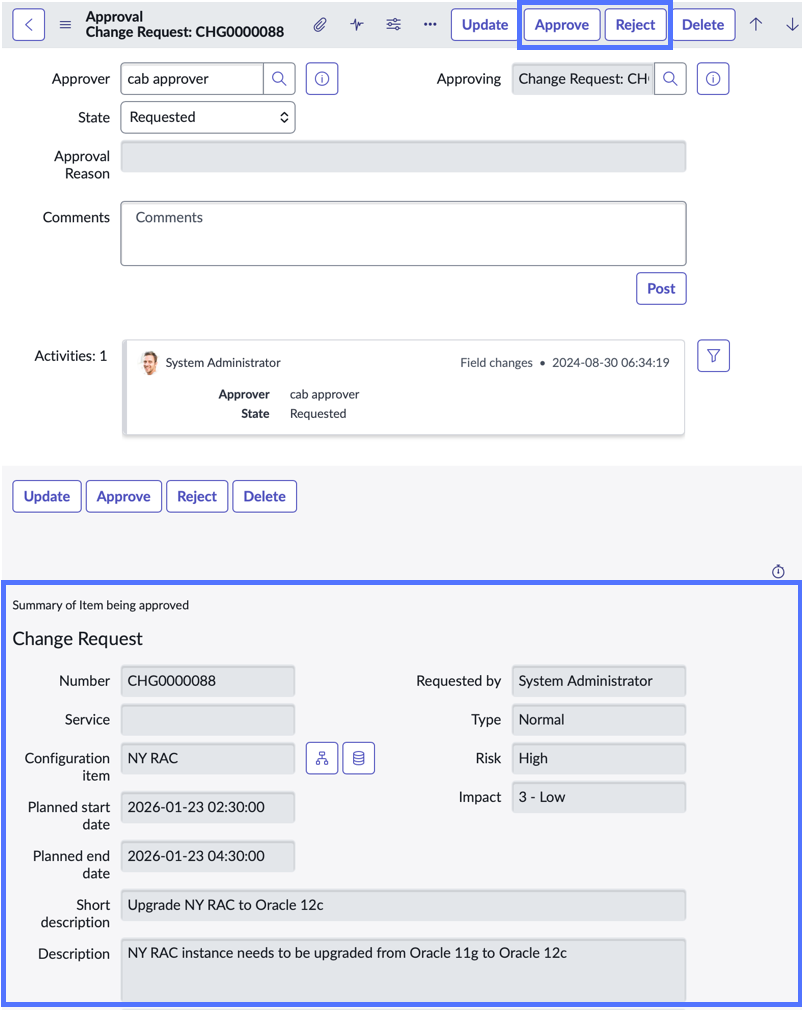Click the 'Activities: 1' label
The width and height of the screenshot is (802, 1010).
[x=71, y=356]
